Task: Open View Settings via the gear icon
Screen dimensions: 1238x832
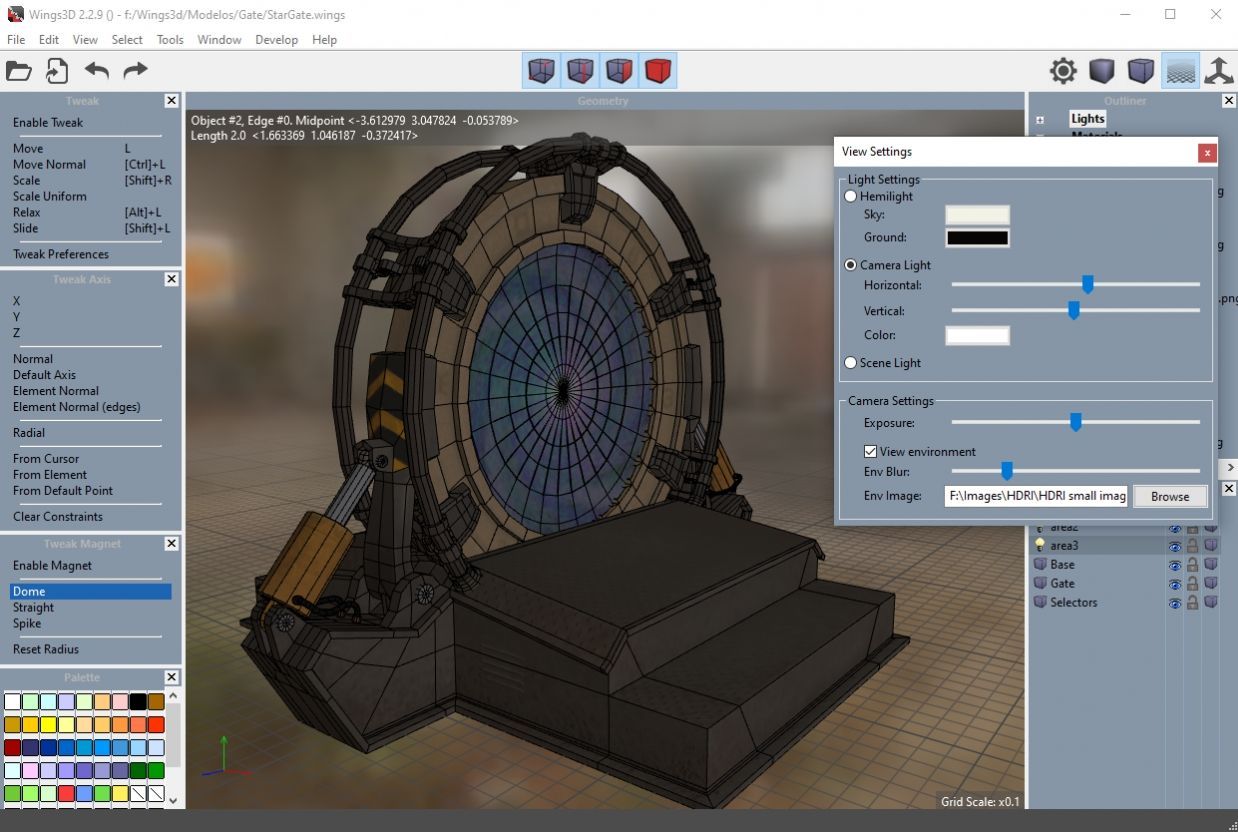Action: [x=1062, y=70]
